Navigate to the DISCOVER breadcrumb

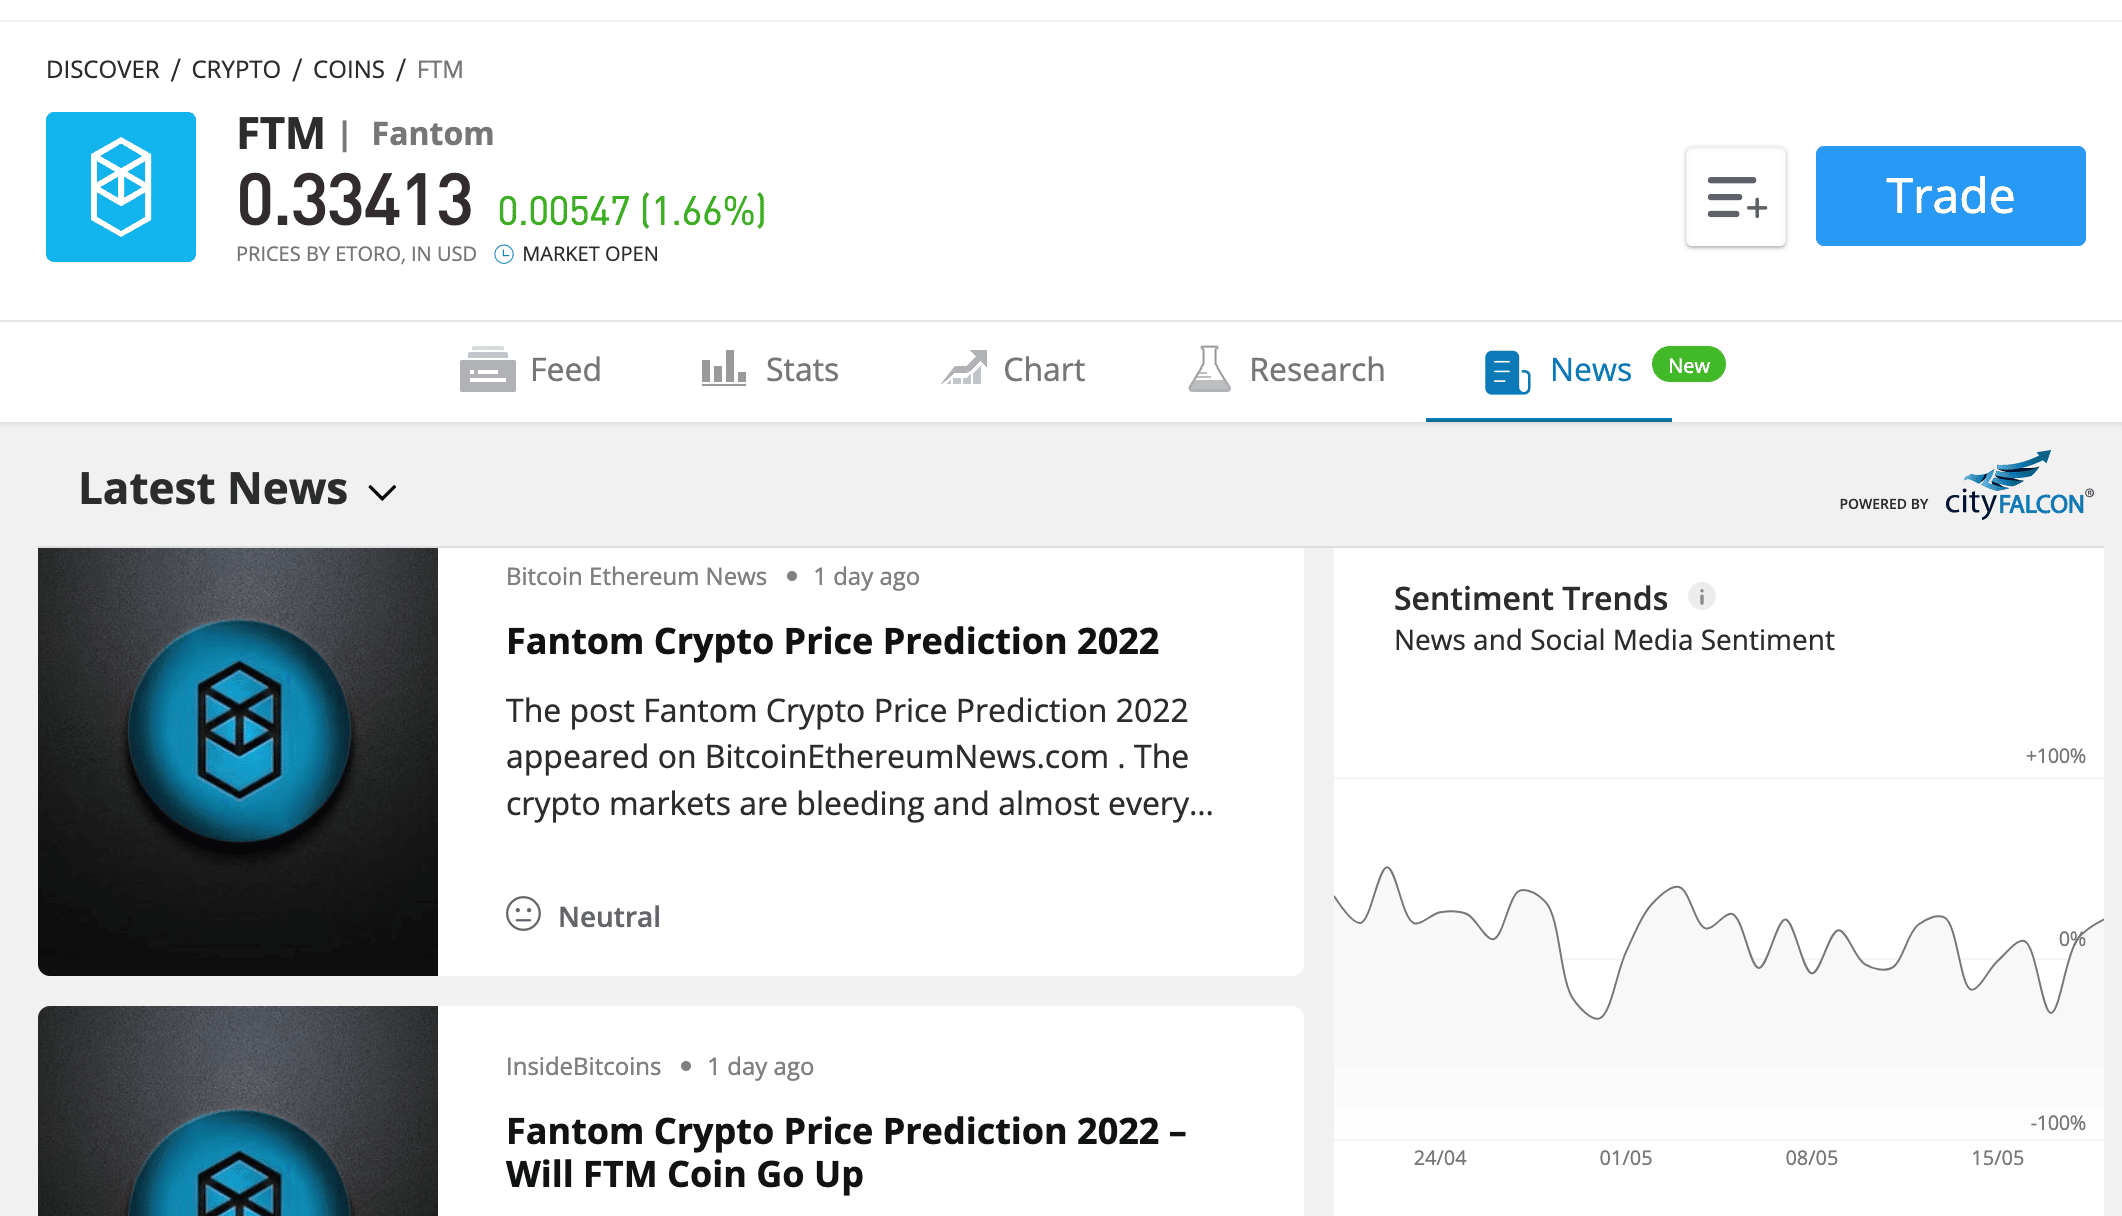click(x=103, y=69)
